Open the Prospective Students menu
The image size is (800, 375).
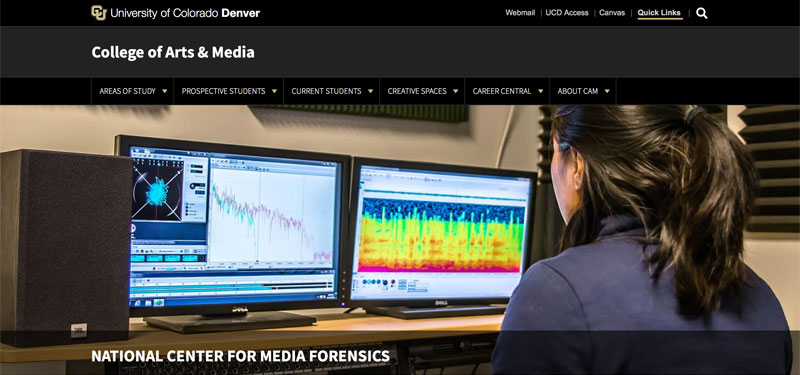tap(223, 91)
